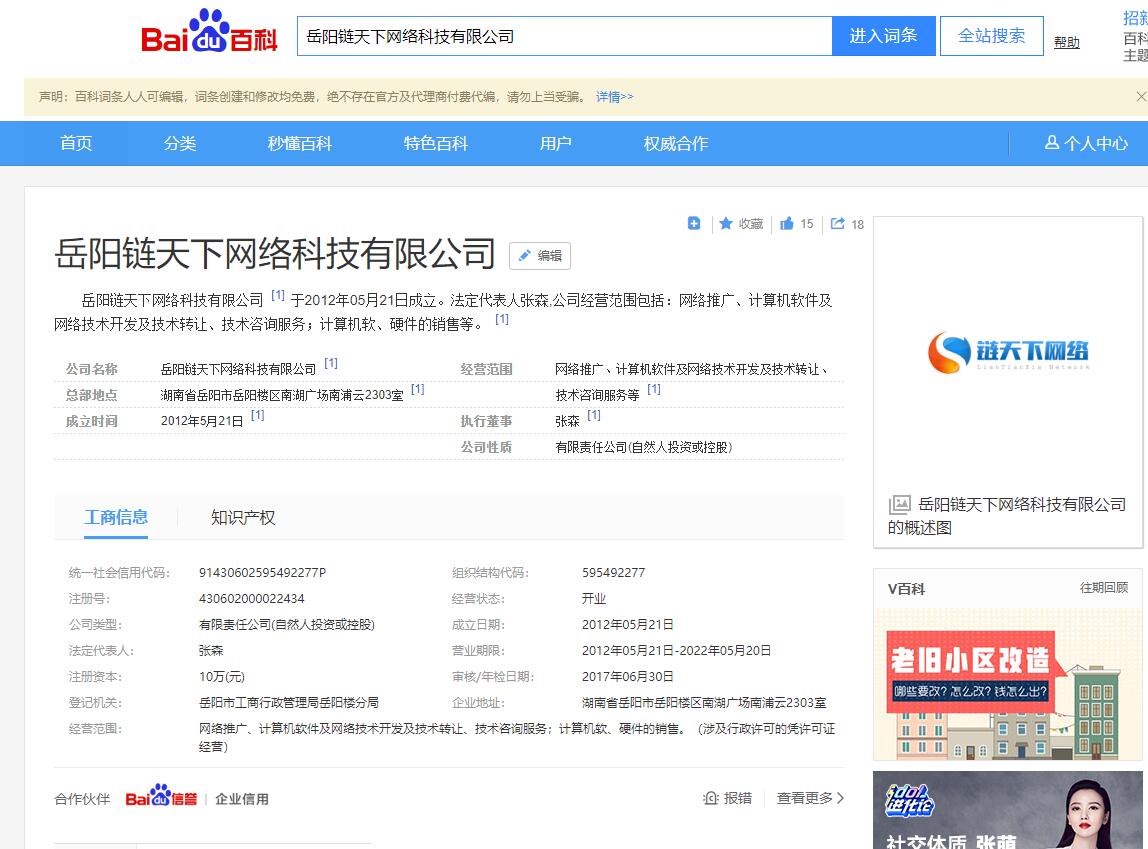
Task: Select the 工商信息 tab
Action: [x=116, y=517]
